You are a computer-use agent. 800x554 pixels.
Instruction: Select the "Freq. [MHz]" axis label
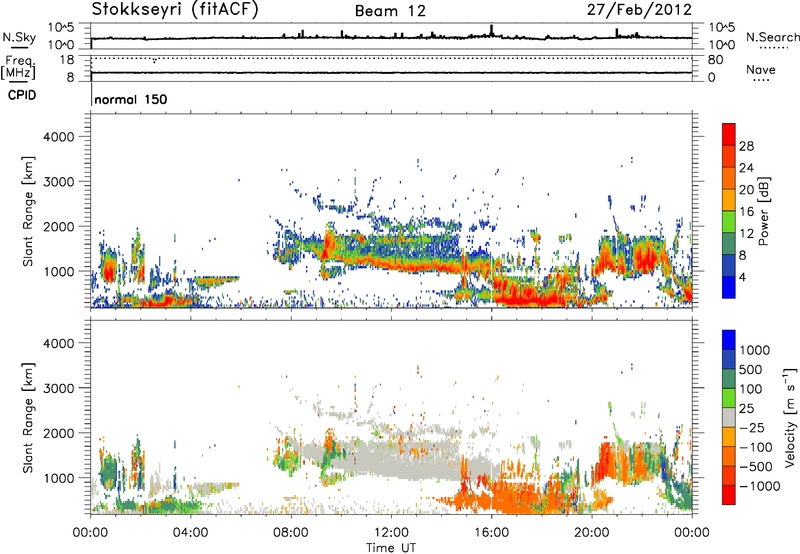[x=18, y=67]
